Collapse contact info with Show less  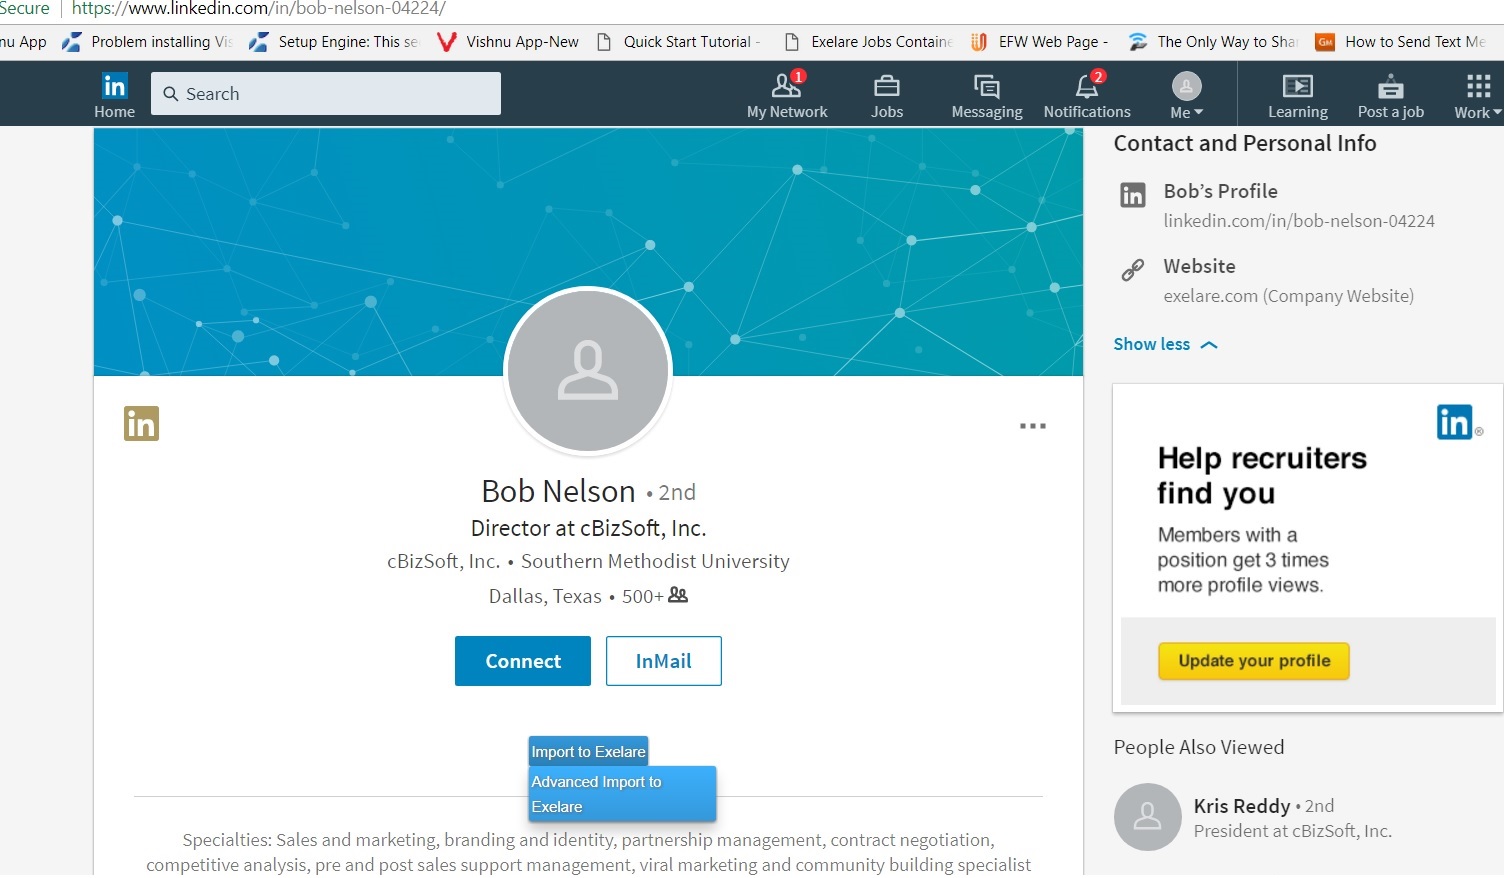tap(1165, 344)
